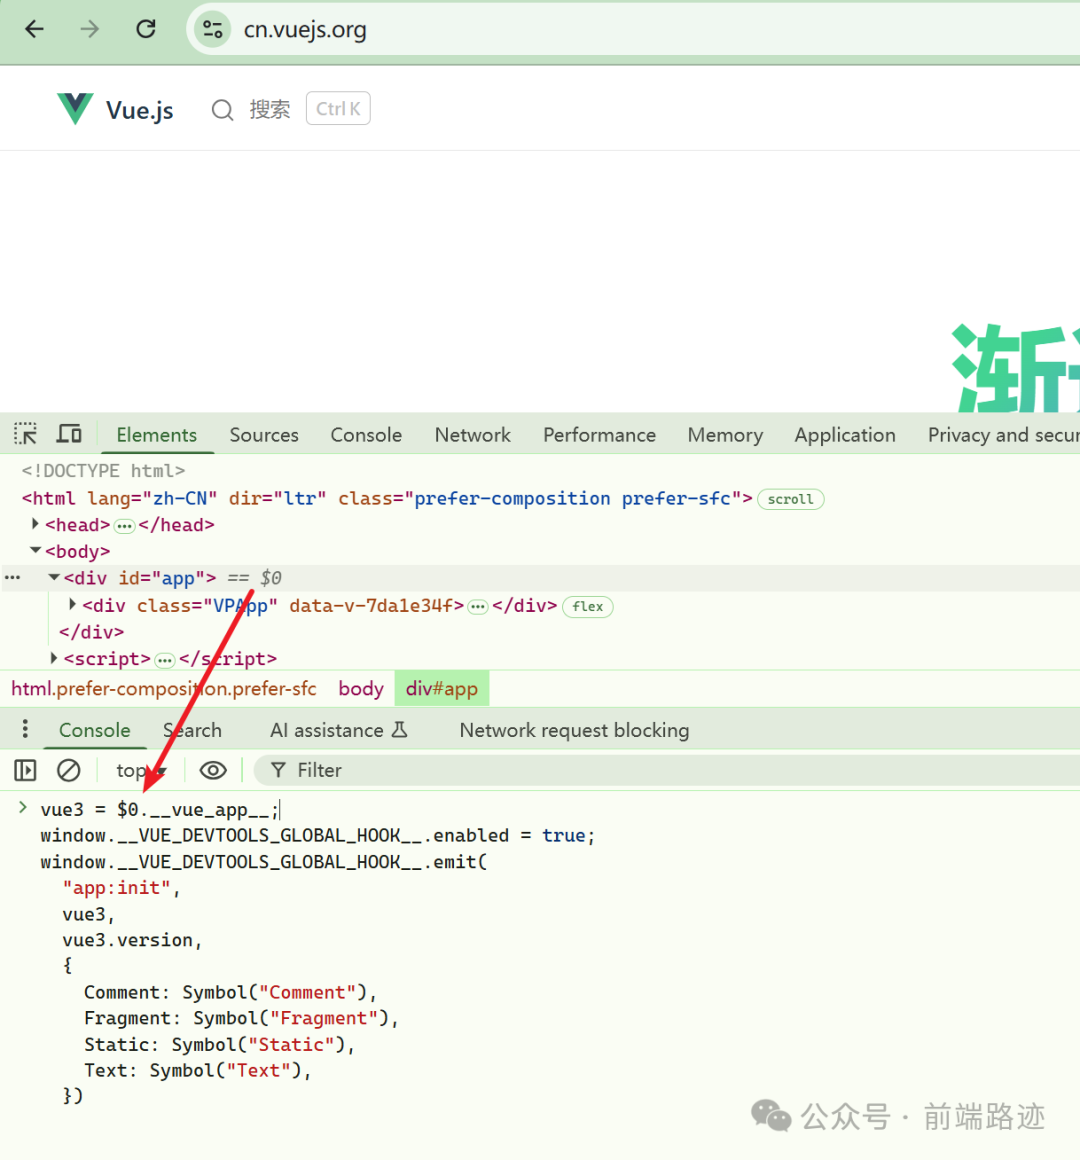Viewport: 1080px width, 1160px height.
Task: Reload the cn.vuejs.org page
Action: point(146,30)
